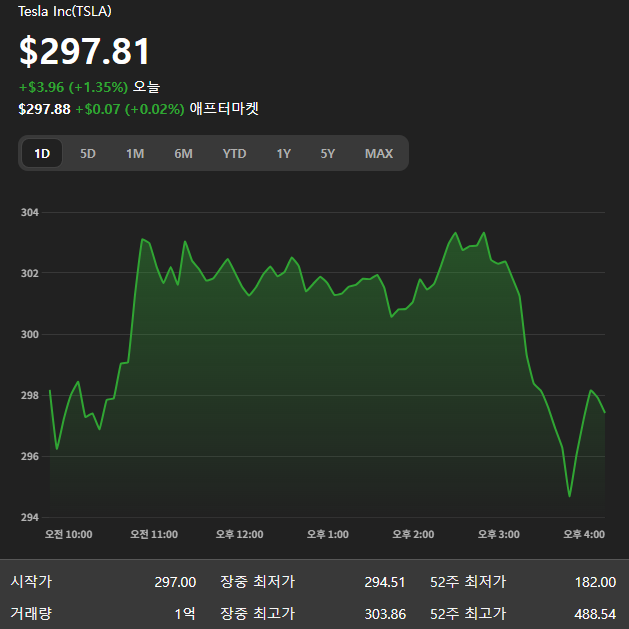This screenshot has width=629, height=629.
Task: Click the 애프터마켓 label
Action: click(x=224, y=108)
